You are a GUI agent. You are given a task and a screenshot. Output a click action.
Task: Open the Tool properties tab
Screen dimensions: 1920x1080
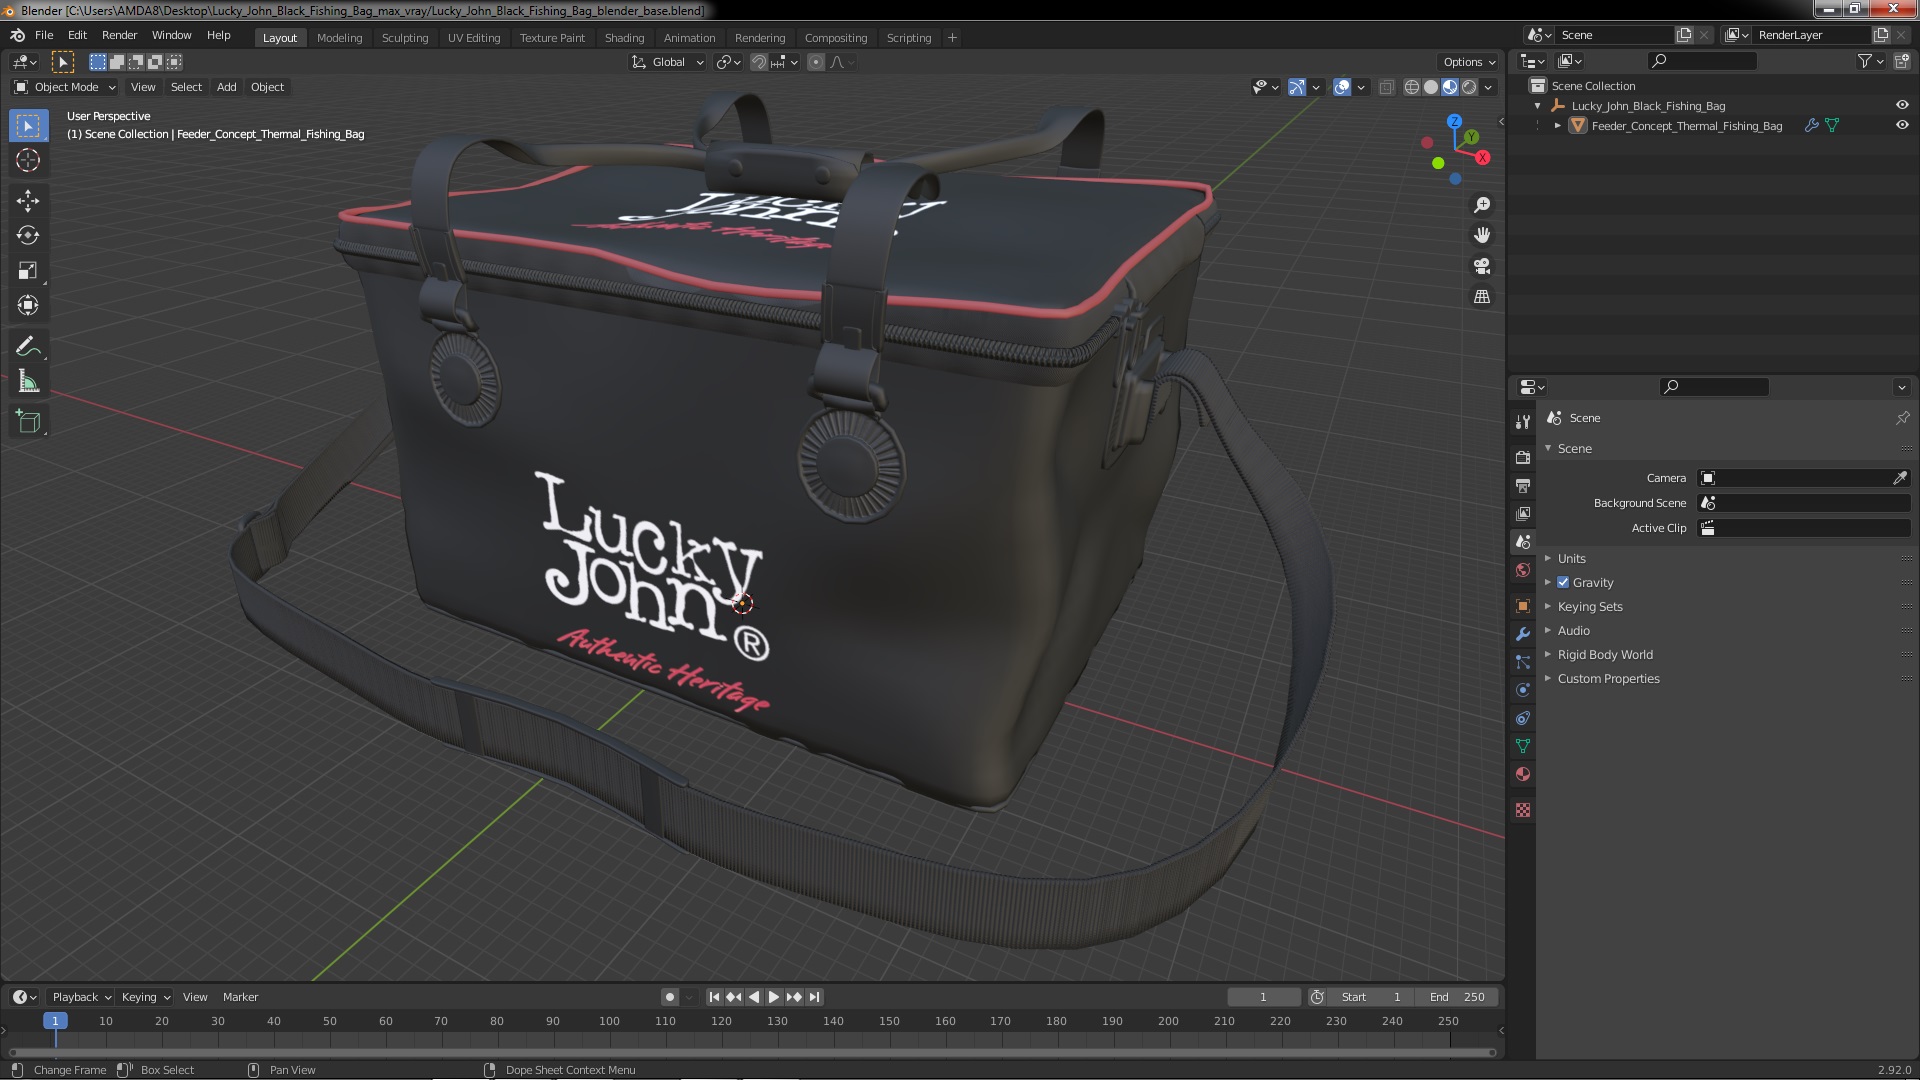pos(1523,422)
